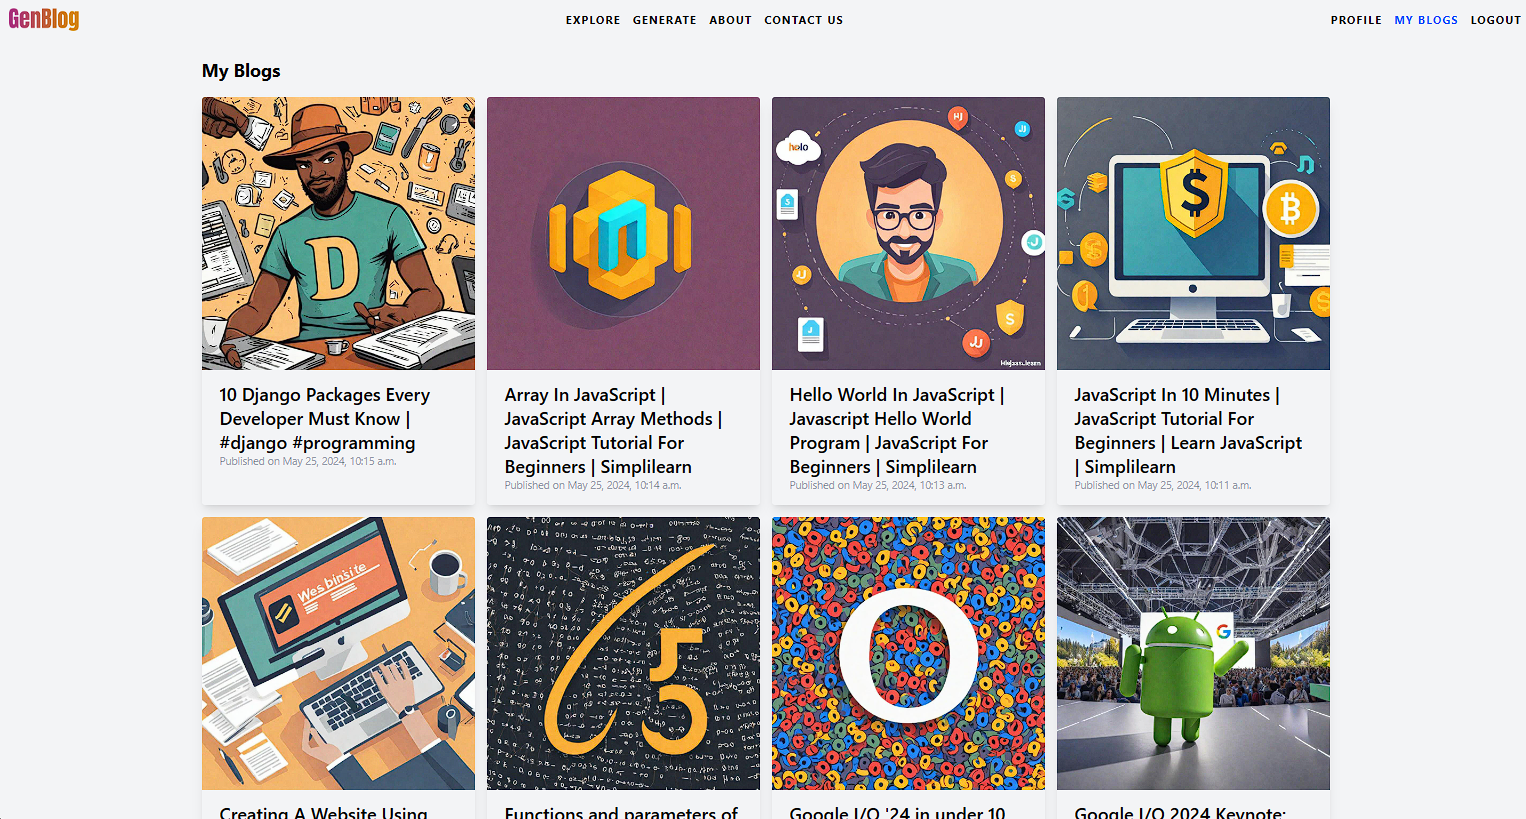Click 'Published on May 25, 2024, 10:13 a.m.'

tap(878, 485)
